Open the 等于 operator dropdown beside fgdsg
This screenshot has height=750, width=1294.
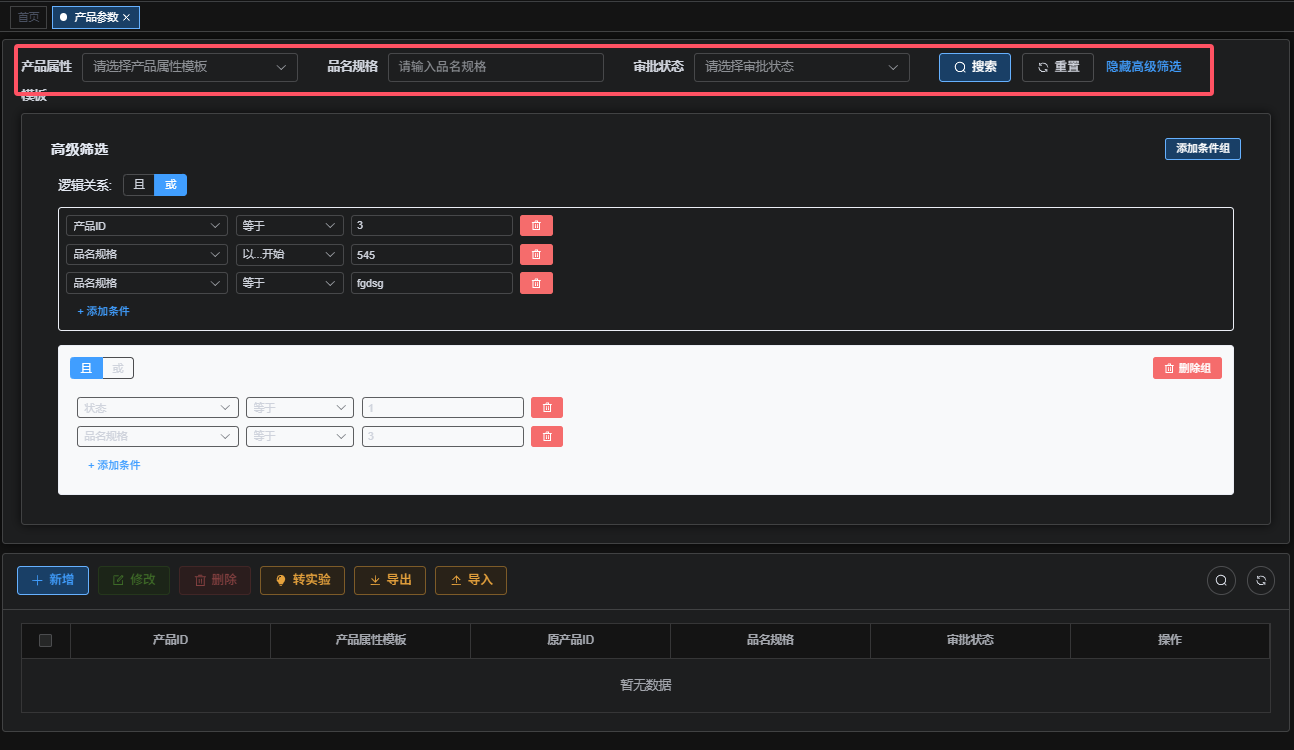point(290,283)
